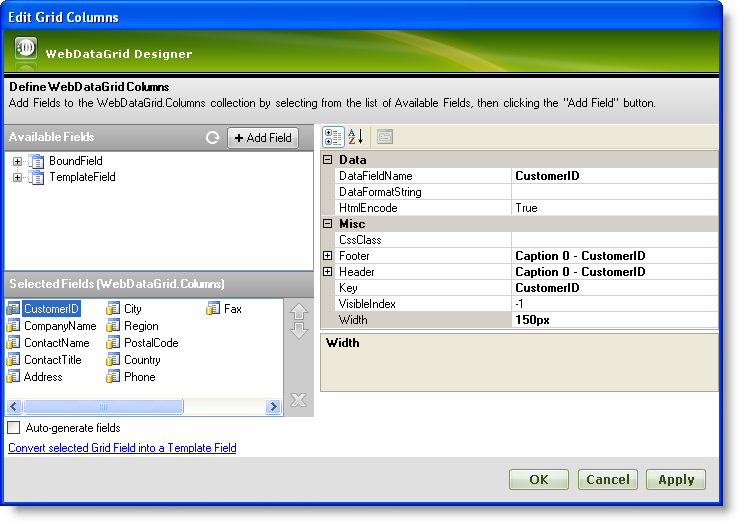Convert selected Grid Field into Template Field link
The width and height of the screenshot is (739, 522).
click(x=122, y=448)
